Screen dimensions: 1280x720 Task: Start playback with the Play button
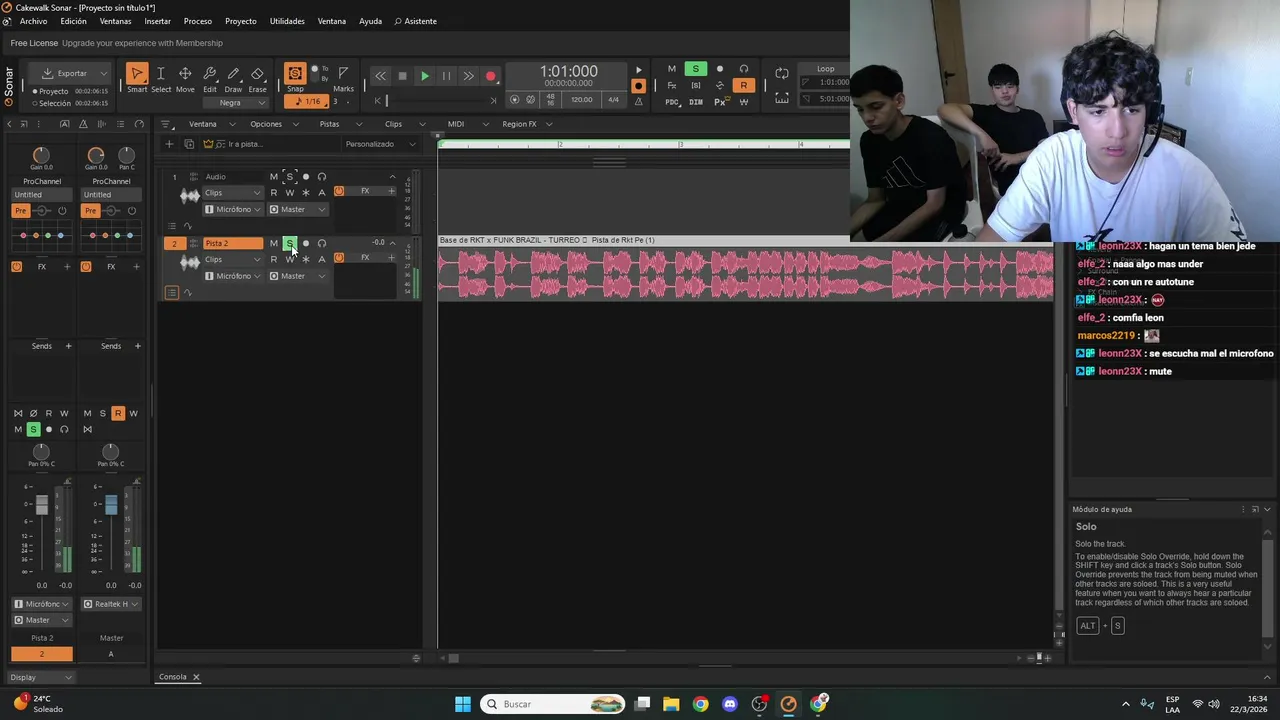(425, 76)
